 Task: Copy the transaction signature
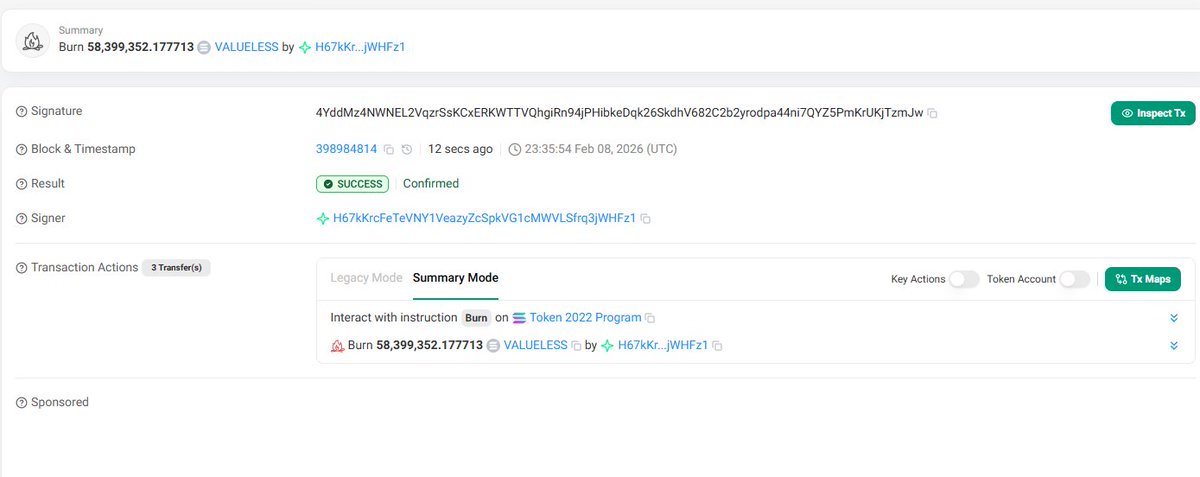[933, 114]
